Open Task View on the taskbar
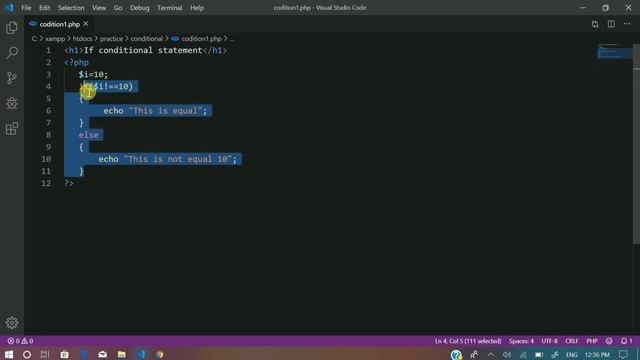This screenshot has width=640, height=360. pyautogui.click(x=45, y=354)
